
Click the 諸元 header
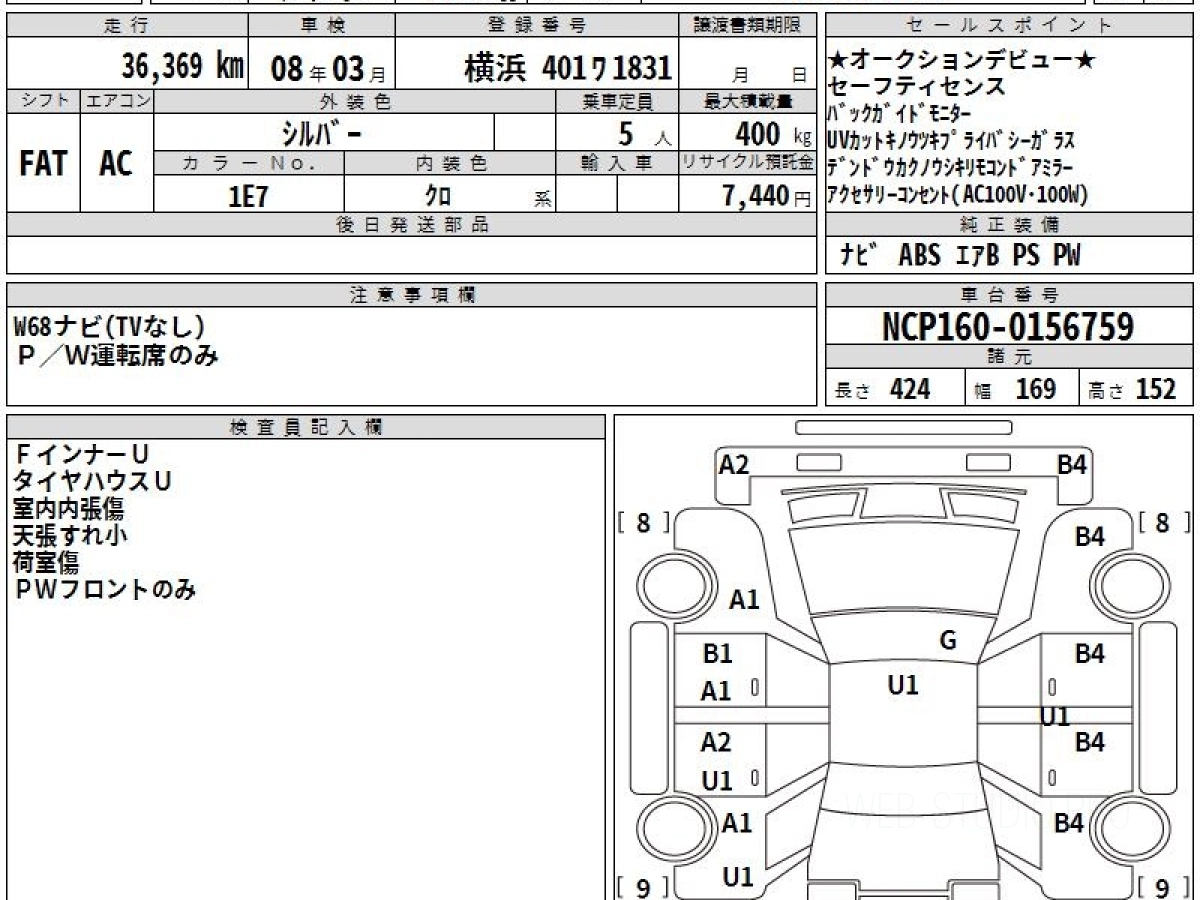point(1010,357)
